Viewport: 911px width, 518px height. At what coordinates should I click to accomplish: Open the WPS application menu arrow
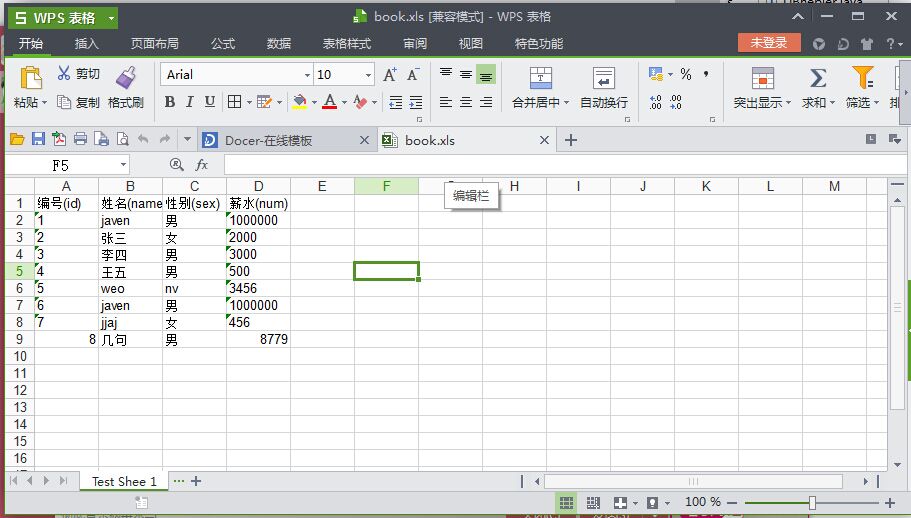tap(110, 18)
